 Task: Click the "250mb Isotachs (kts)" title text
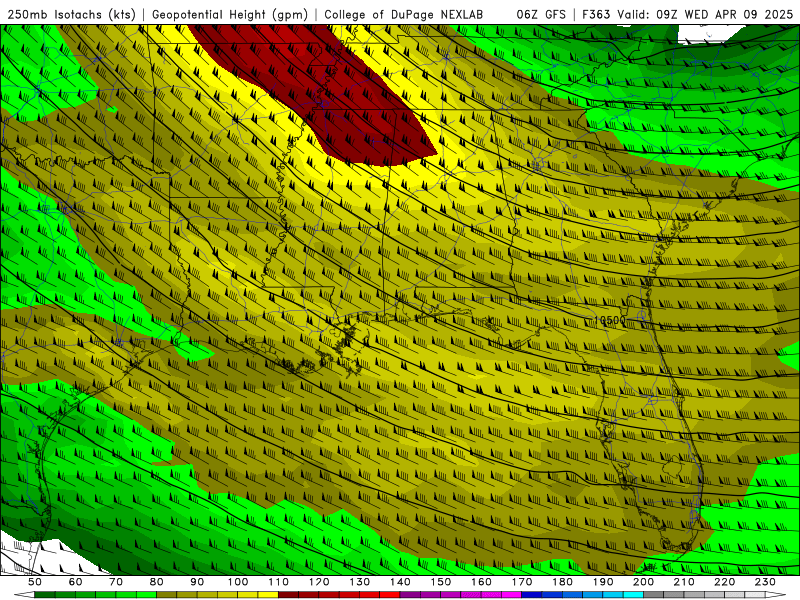pyautogui.click(x=71, y=15)
